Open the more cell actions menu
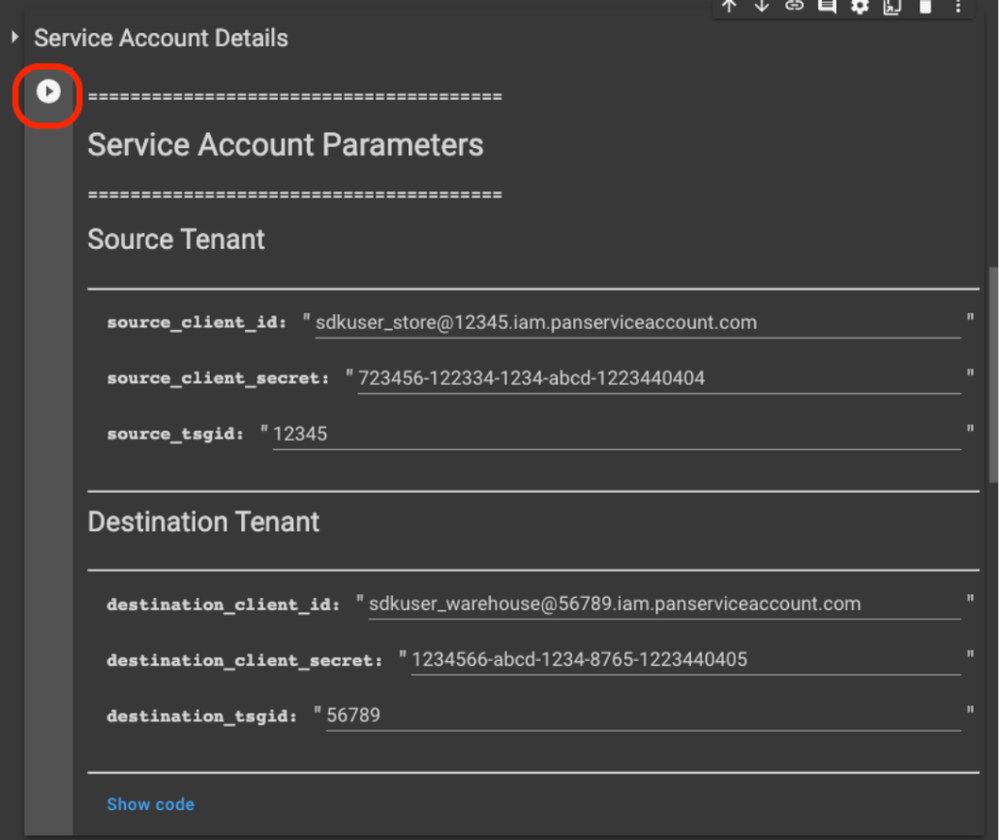 (x=958, y=6)
